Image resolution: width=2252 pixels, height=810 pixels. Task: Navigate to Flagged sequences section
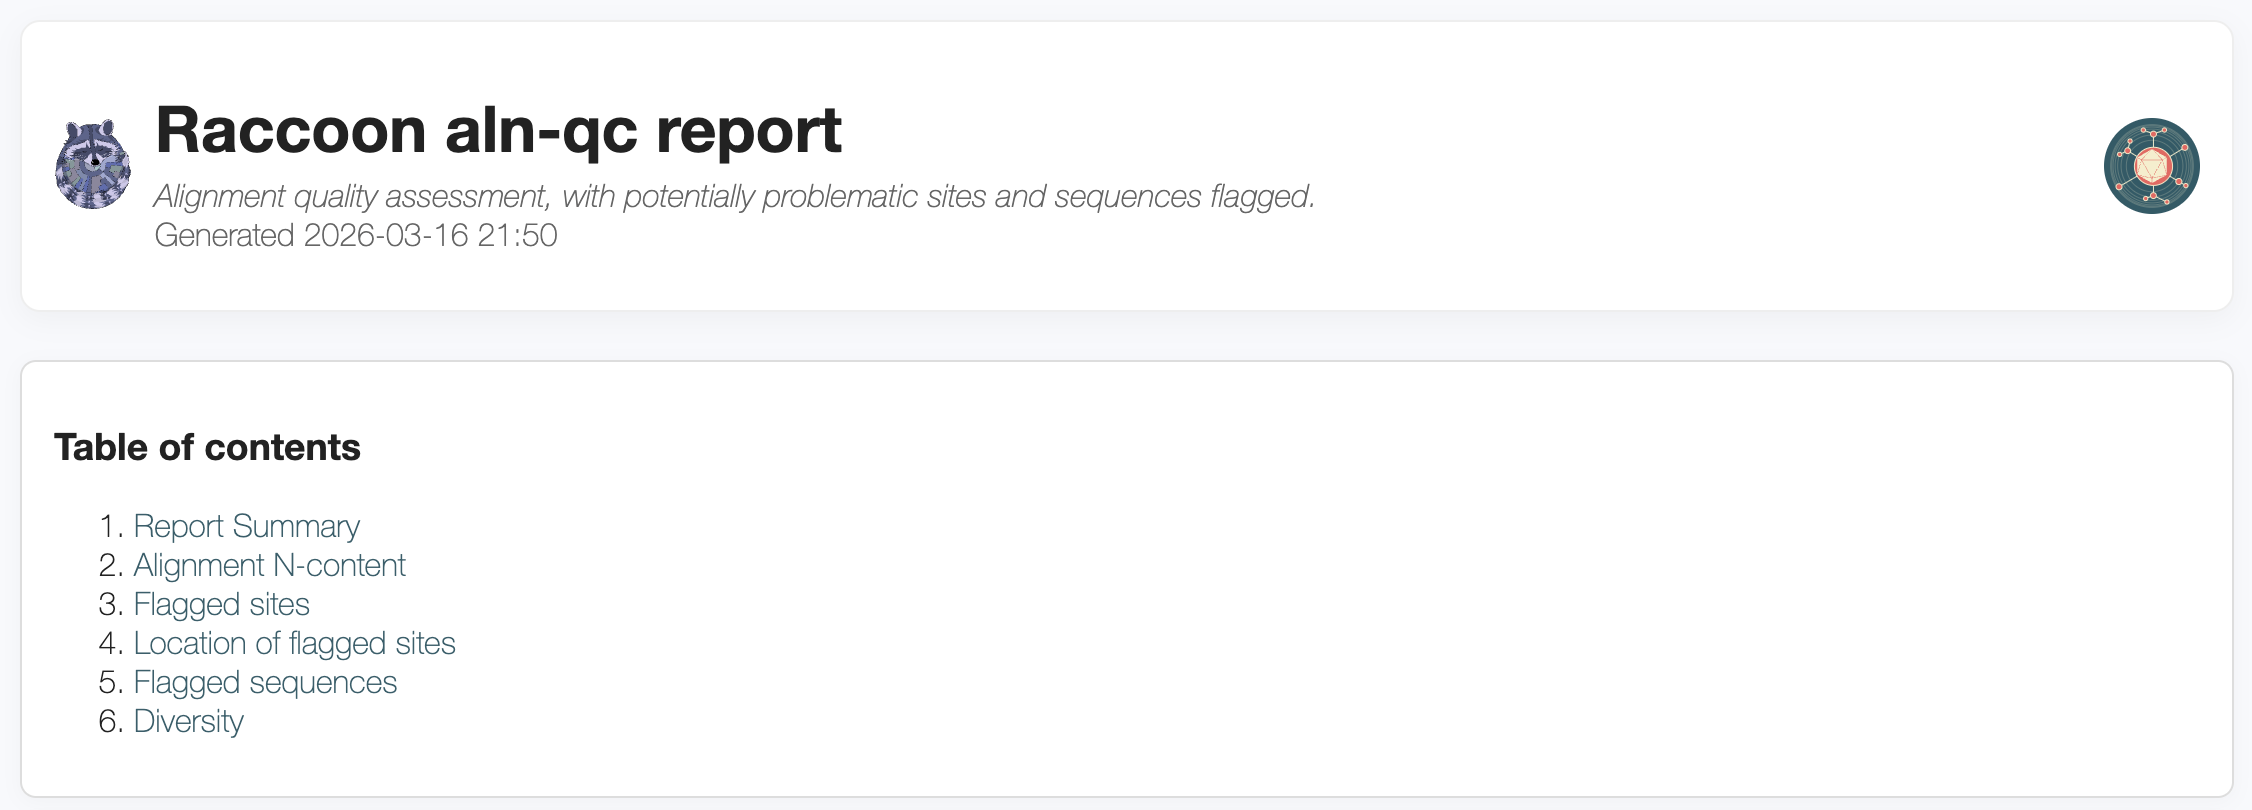pos(265,682)
